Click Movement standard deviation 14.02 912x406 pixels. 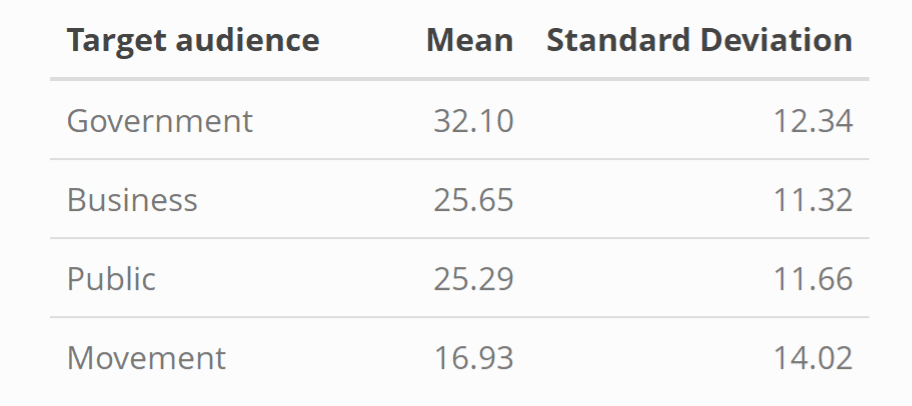(x=812, y=357)
